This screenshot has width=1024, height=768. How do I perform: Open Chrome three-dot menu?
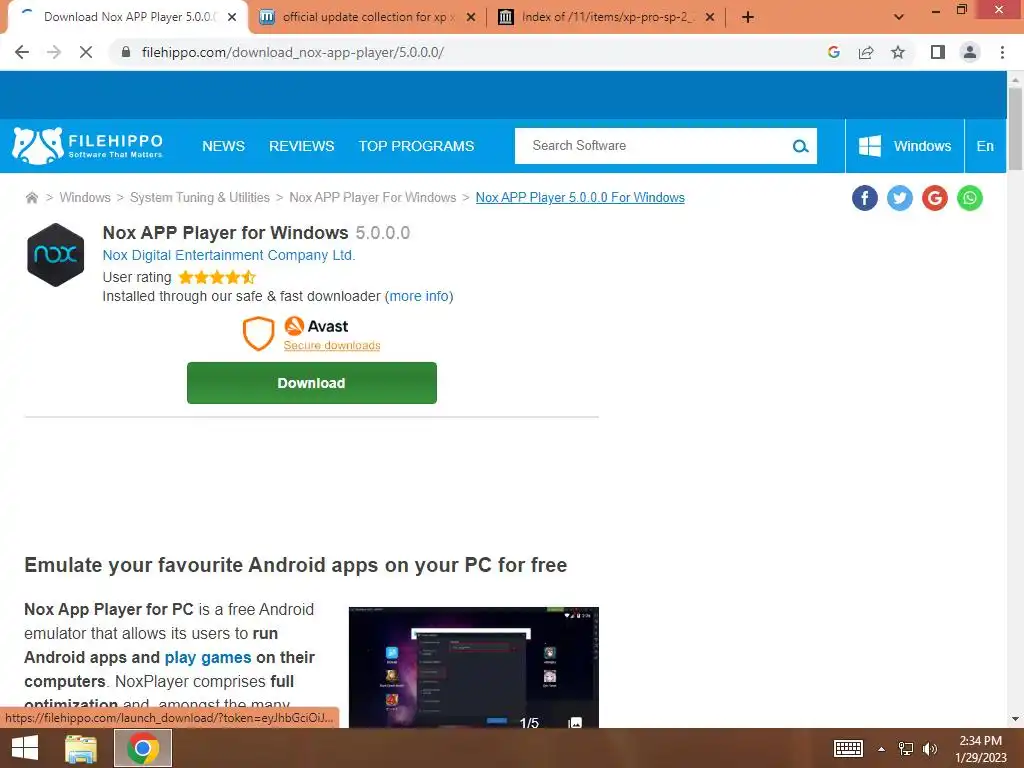tap(1002, 52)
